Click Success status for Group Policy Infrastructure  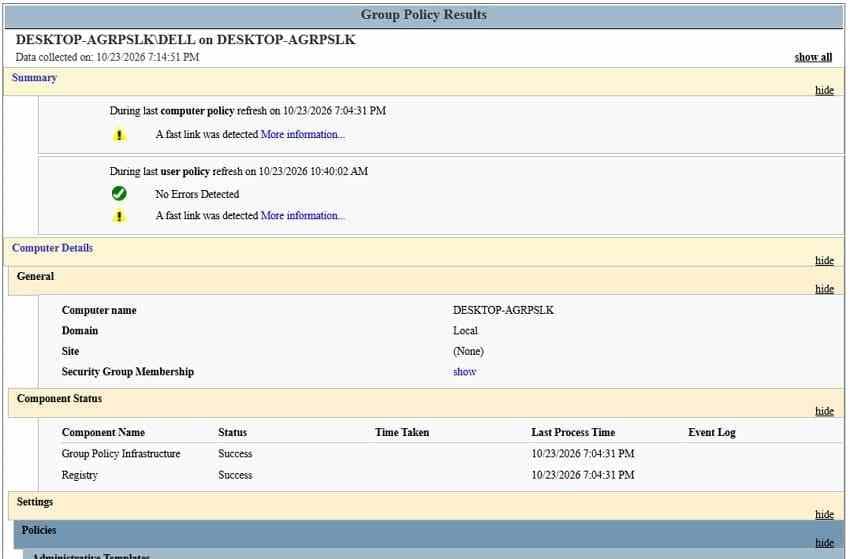(x=235, y=454)
